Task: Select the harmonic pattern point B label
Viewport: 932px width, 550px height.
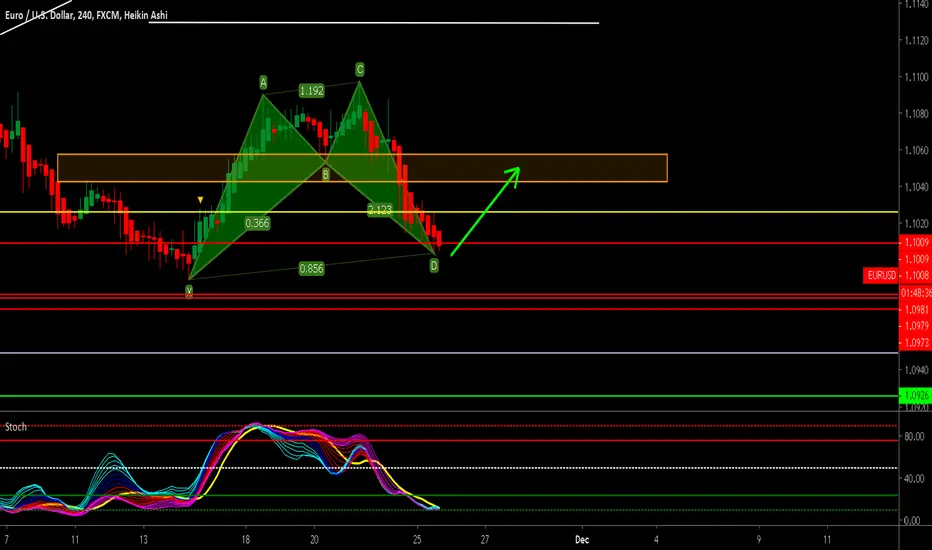Action: pos(326,175)
